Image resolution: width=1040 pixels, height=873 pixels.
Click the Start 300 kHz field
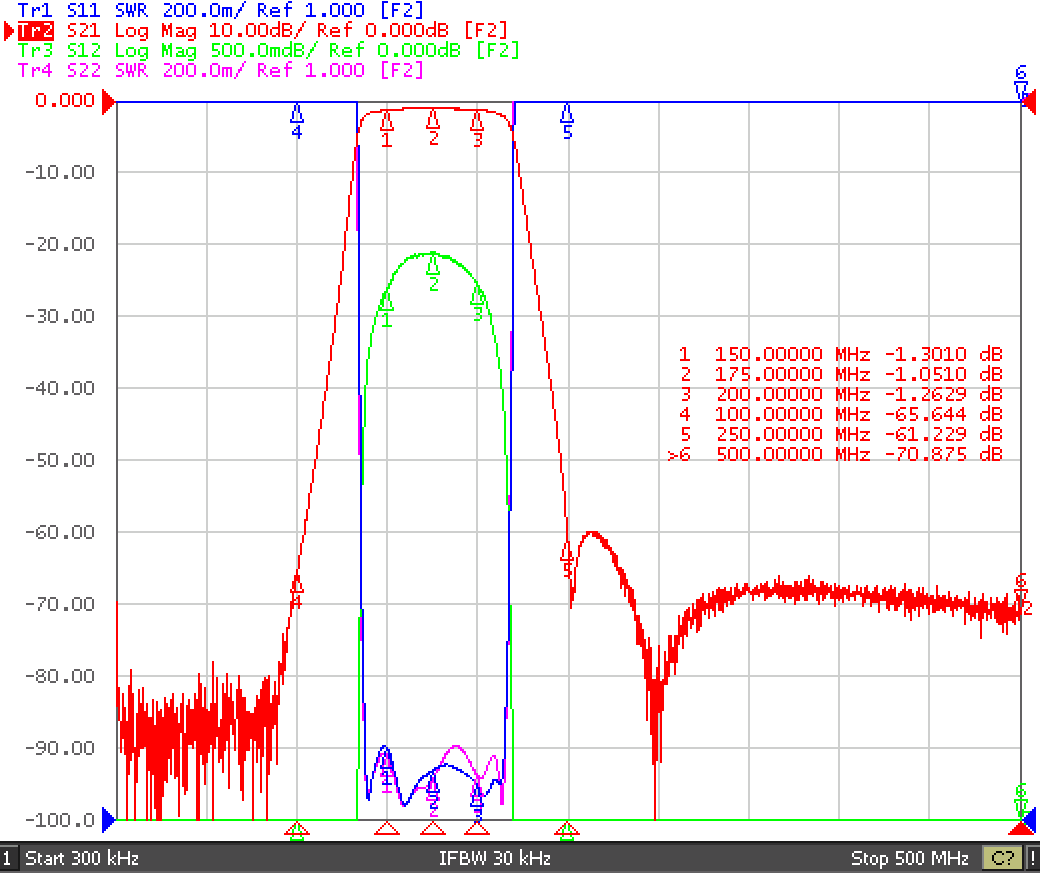coord(82,858)
